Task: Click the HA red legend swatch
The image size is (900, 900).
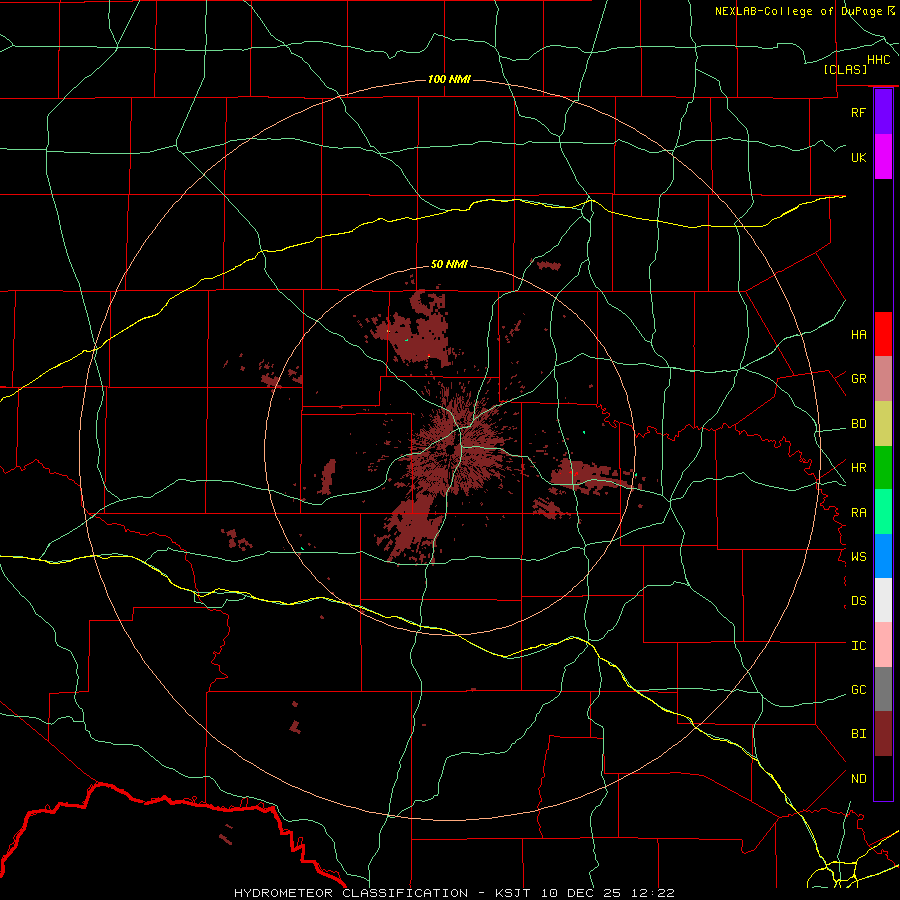Action: [883, 334]
